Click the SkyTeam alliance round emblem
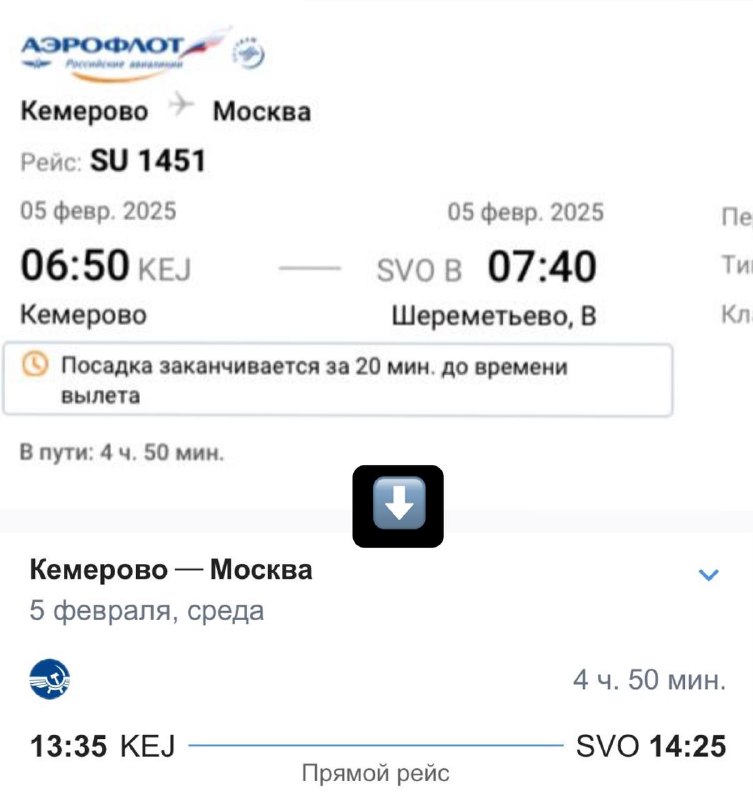This screenshot has height=800, width=753. (x=248, y=54)
